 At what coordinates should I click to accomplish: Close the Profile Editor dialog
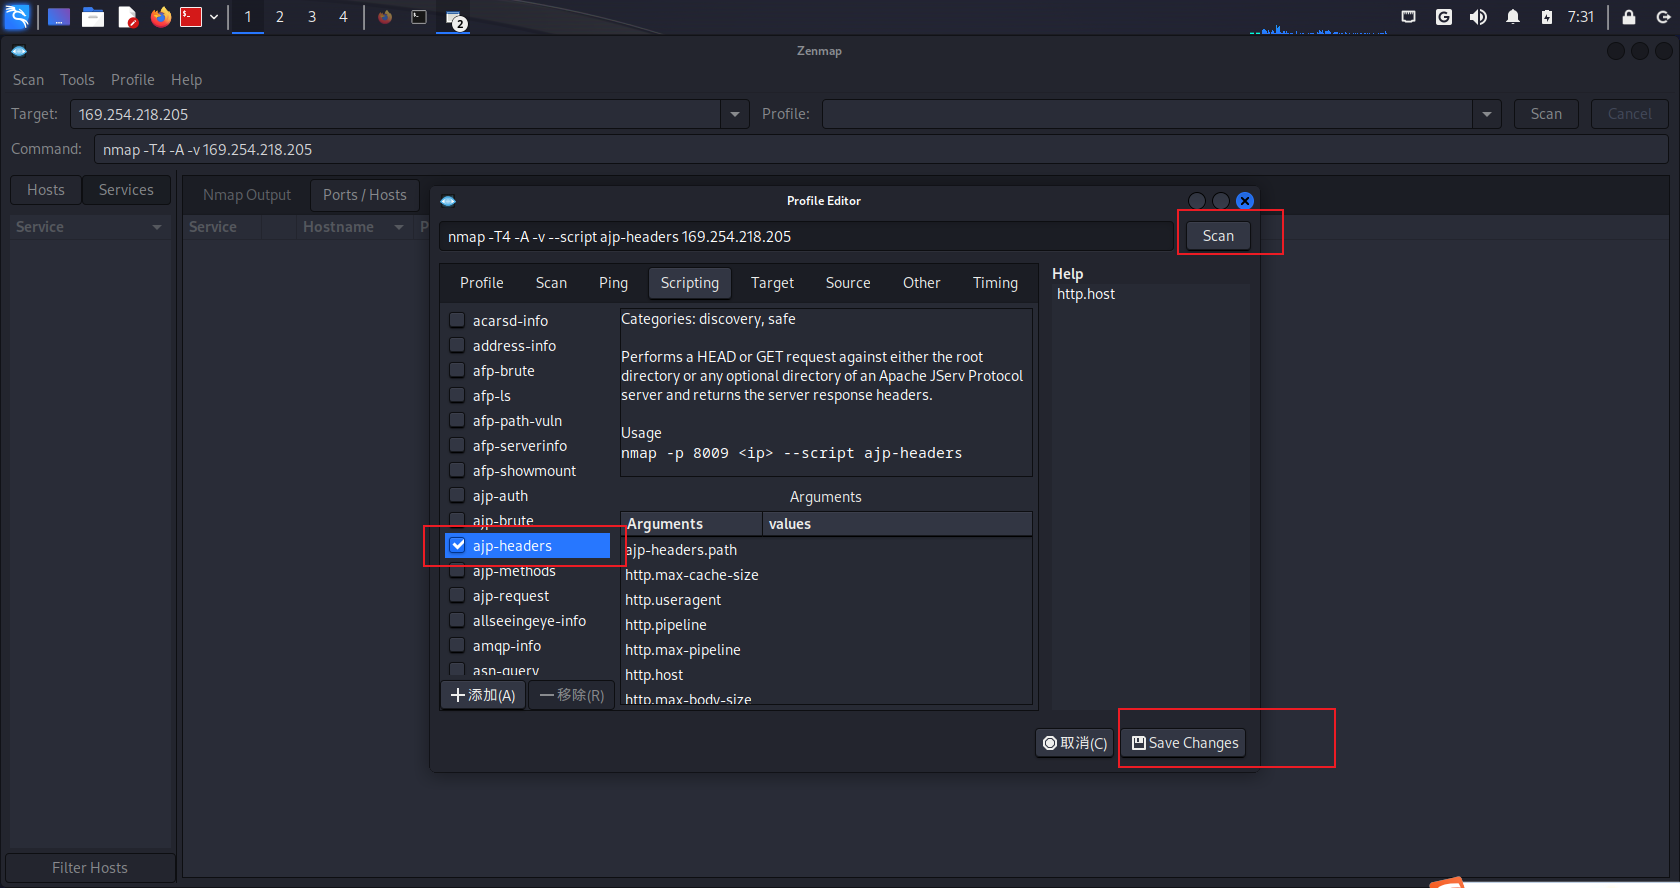pos(1245,201)
